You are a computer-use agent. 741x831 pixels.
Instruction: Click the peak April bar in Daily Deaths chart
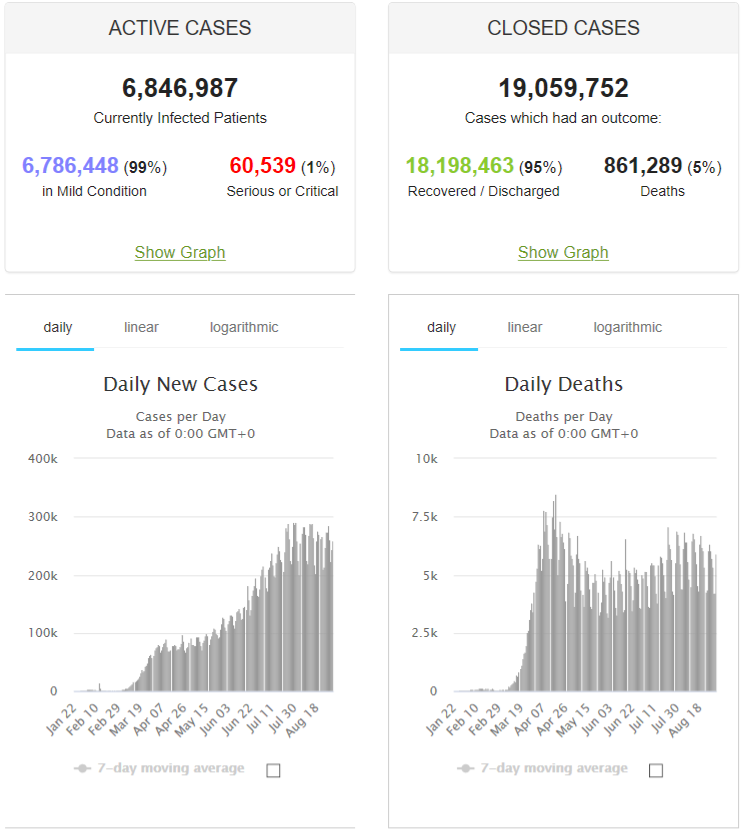pyautogui.click(x=555, y=593)
